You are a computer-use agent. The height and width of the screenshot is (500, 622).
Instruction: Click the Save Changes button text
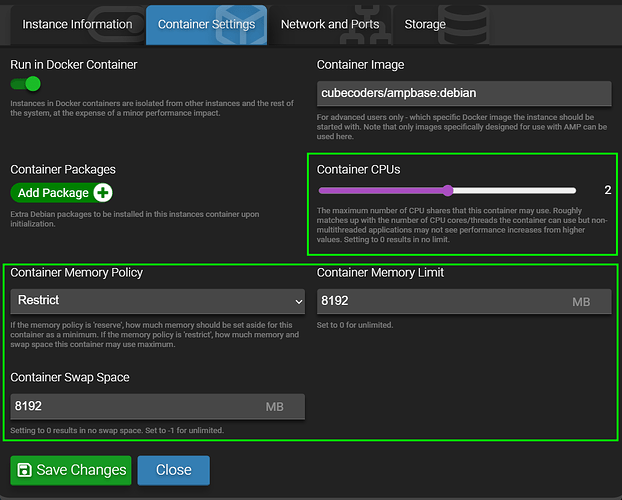[81, 470]
